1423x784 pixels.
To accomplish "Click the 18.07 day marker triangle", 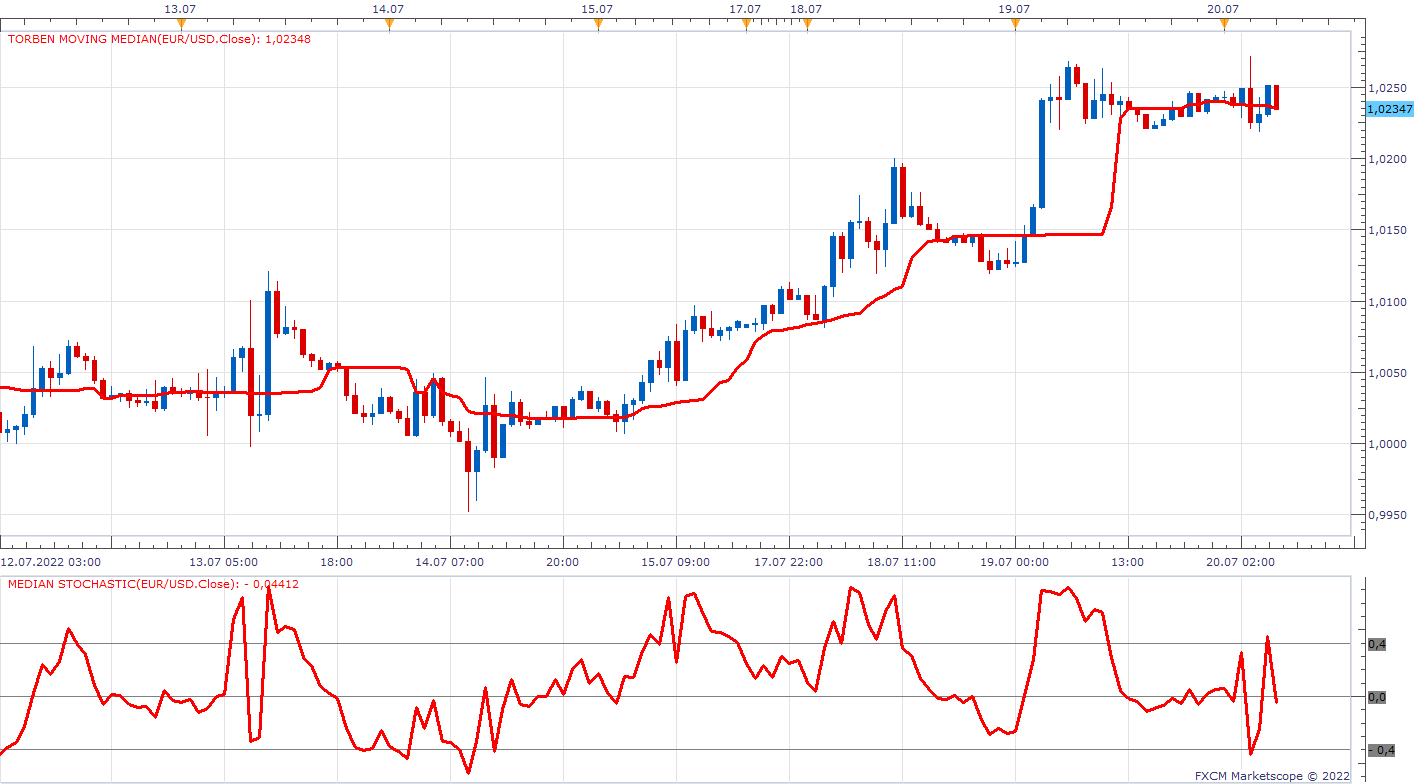I will 807,25.
